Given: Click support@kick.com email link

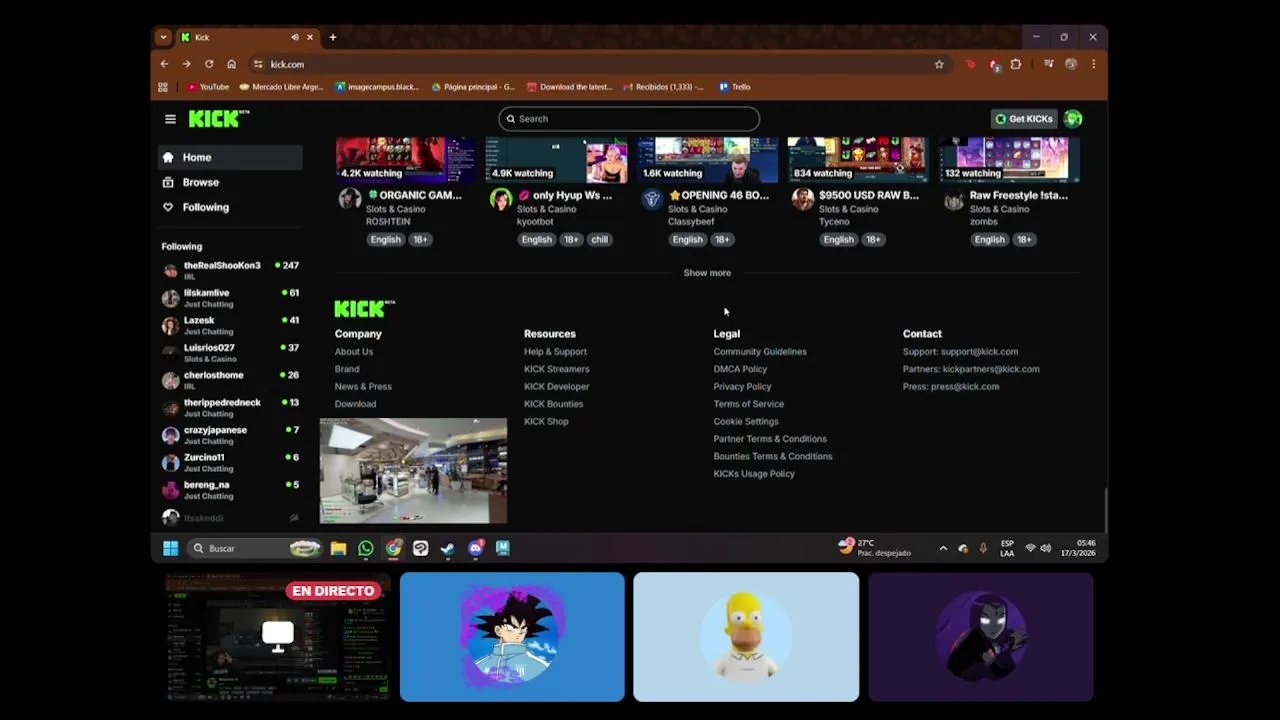Looking at the screenshot, I should (980, 352).
